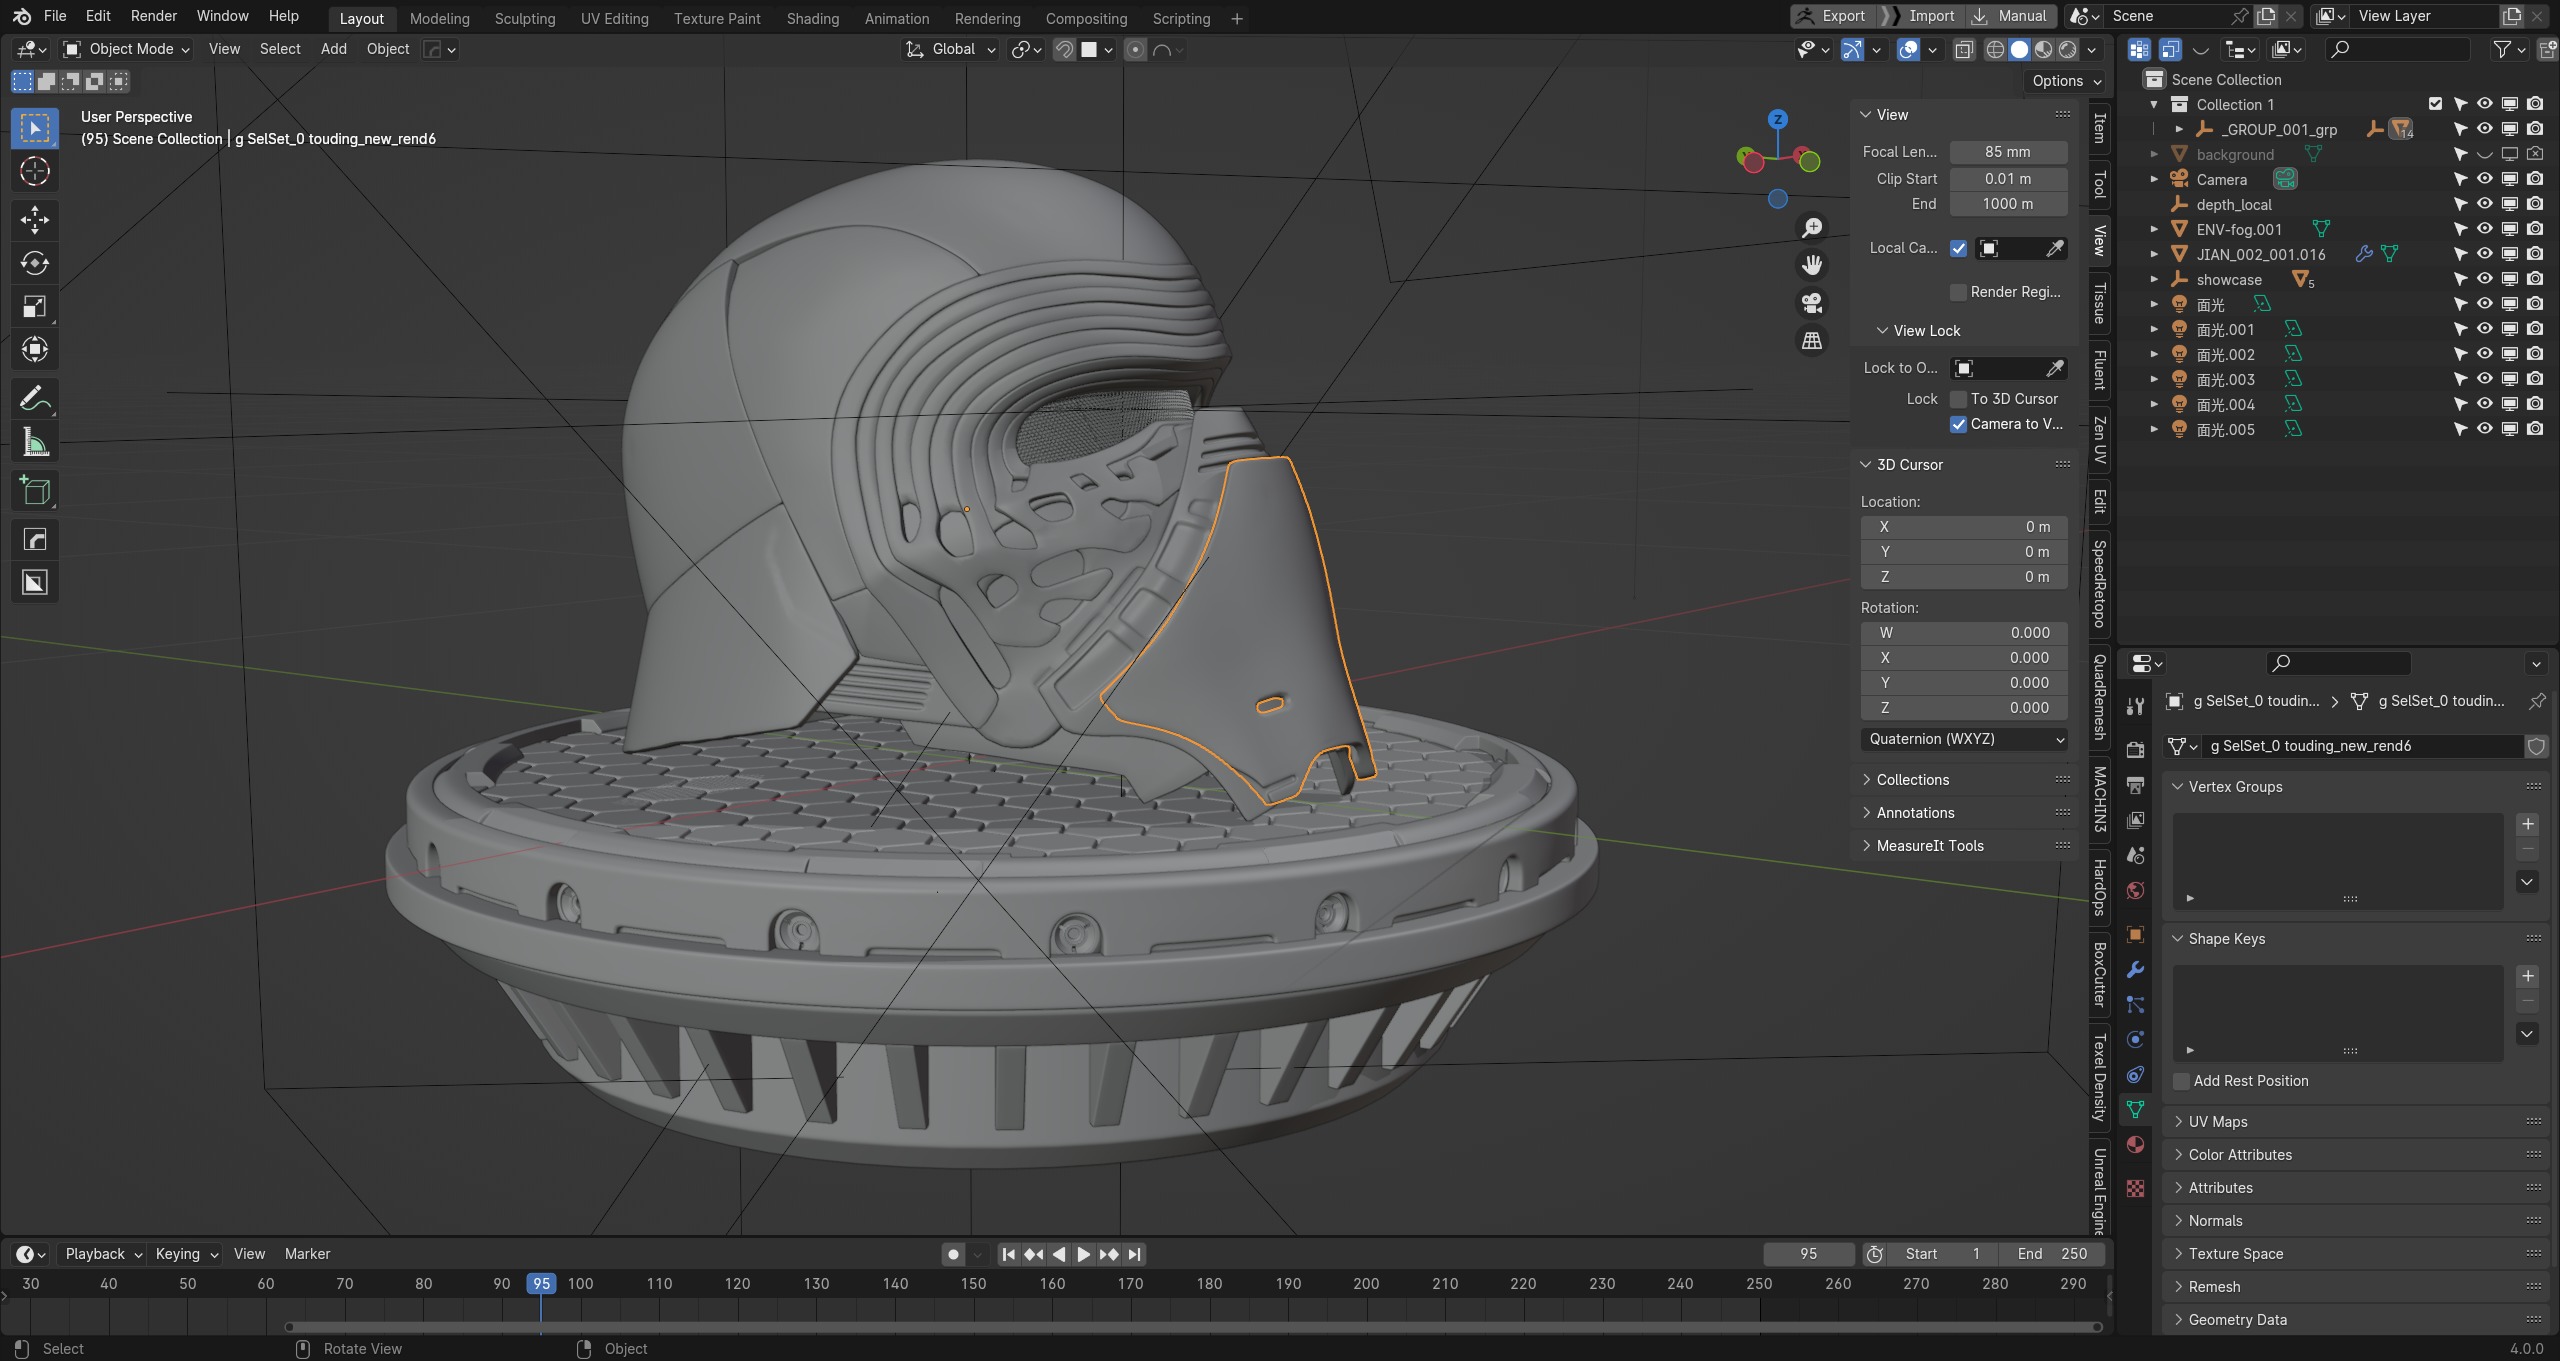Click the zoom view magnifier icon
Image resolution: width=2560 pixels, height=1361 pixels.
point(1811,227)
